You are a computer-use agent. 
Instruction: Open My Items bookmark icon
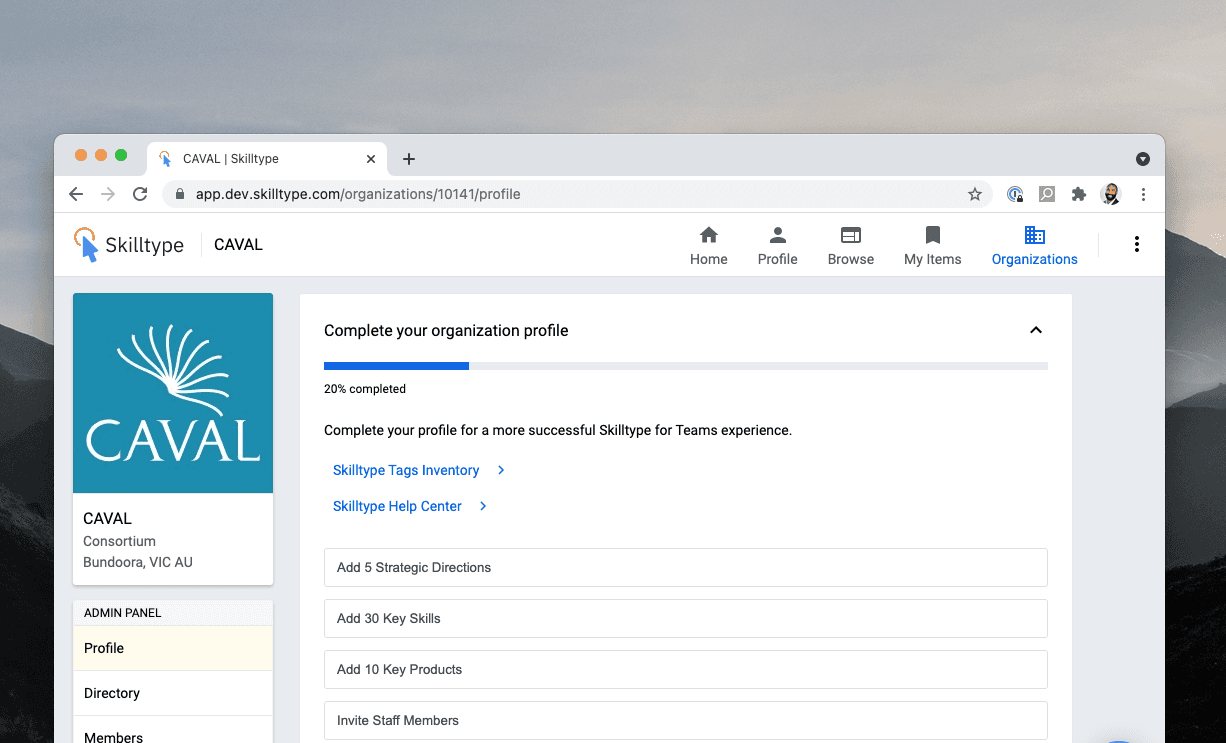932,236
